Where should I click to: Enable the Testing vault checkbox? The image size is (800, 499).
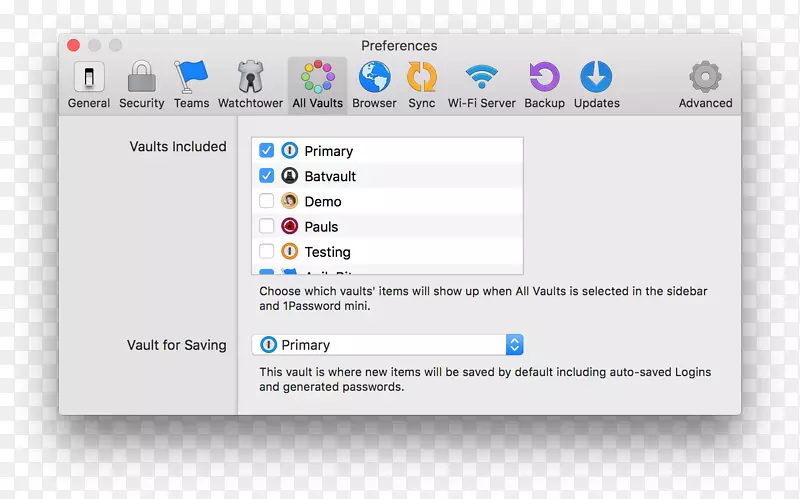click(266, 251)
